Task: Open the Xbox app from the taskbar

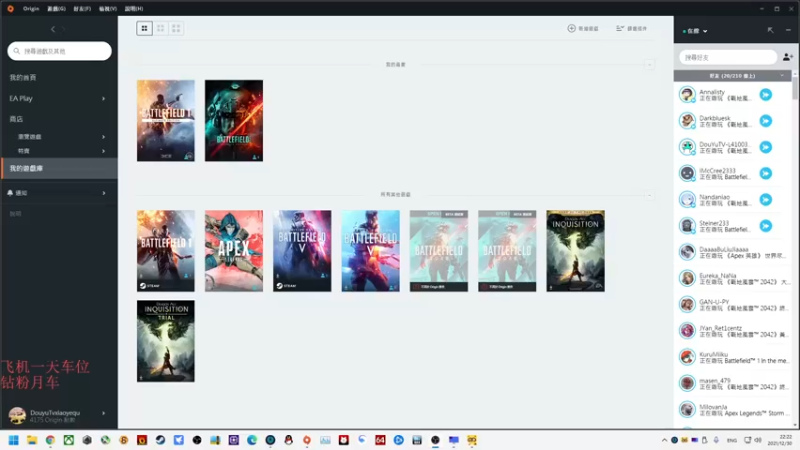Action: (68, 440)
